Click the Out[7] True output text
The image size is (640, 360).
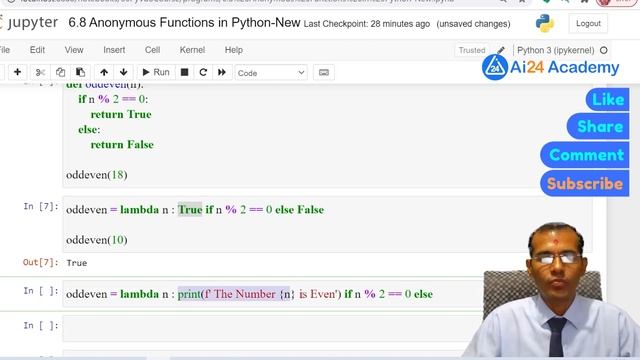coord(77,263)
